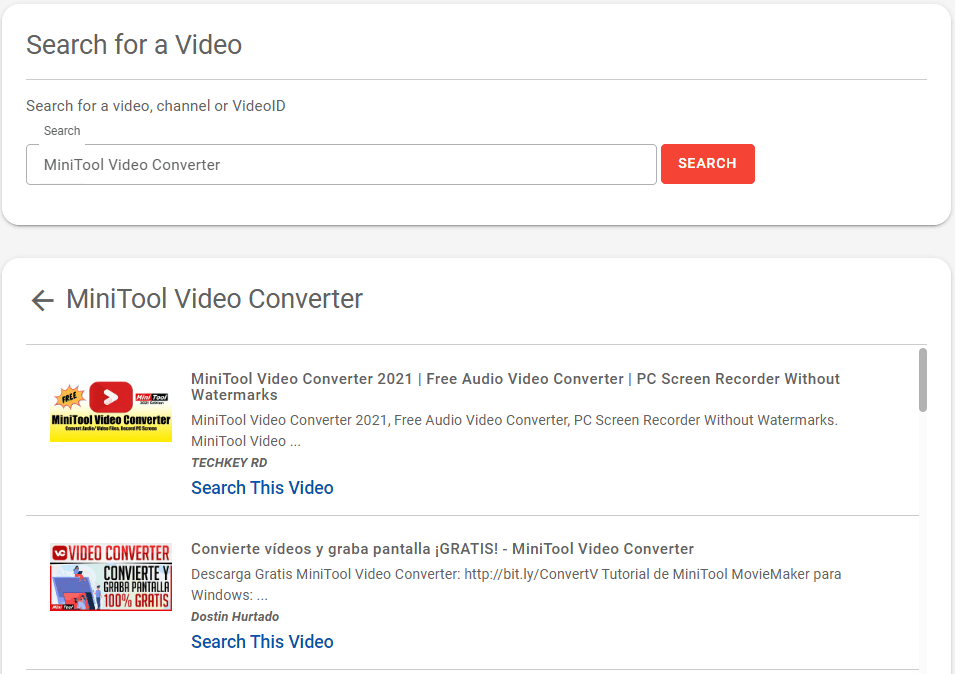Click channel name TECHKEY RD

pos(229,463)
